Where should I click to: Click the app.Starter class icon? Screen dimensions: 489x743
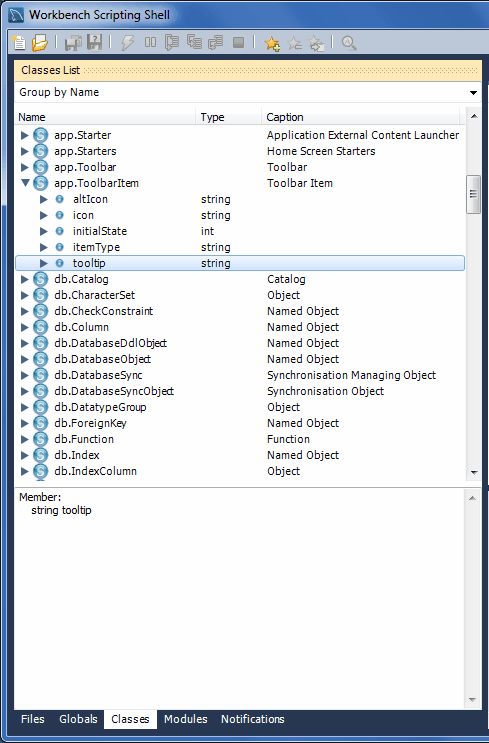[41, 135]
